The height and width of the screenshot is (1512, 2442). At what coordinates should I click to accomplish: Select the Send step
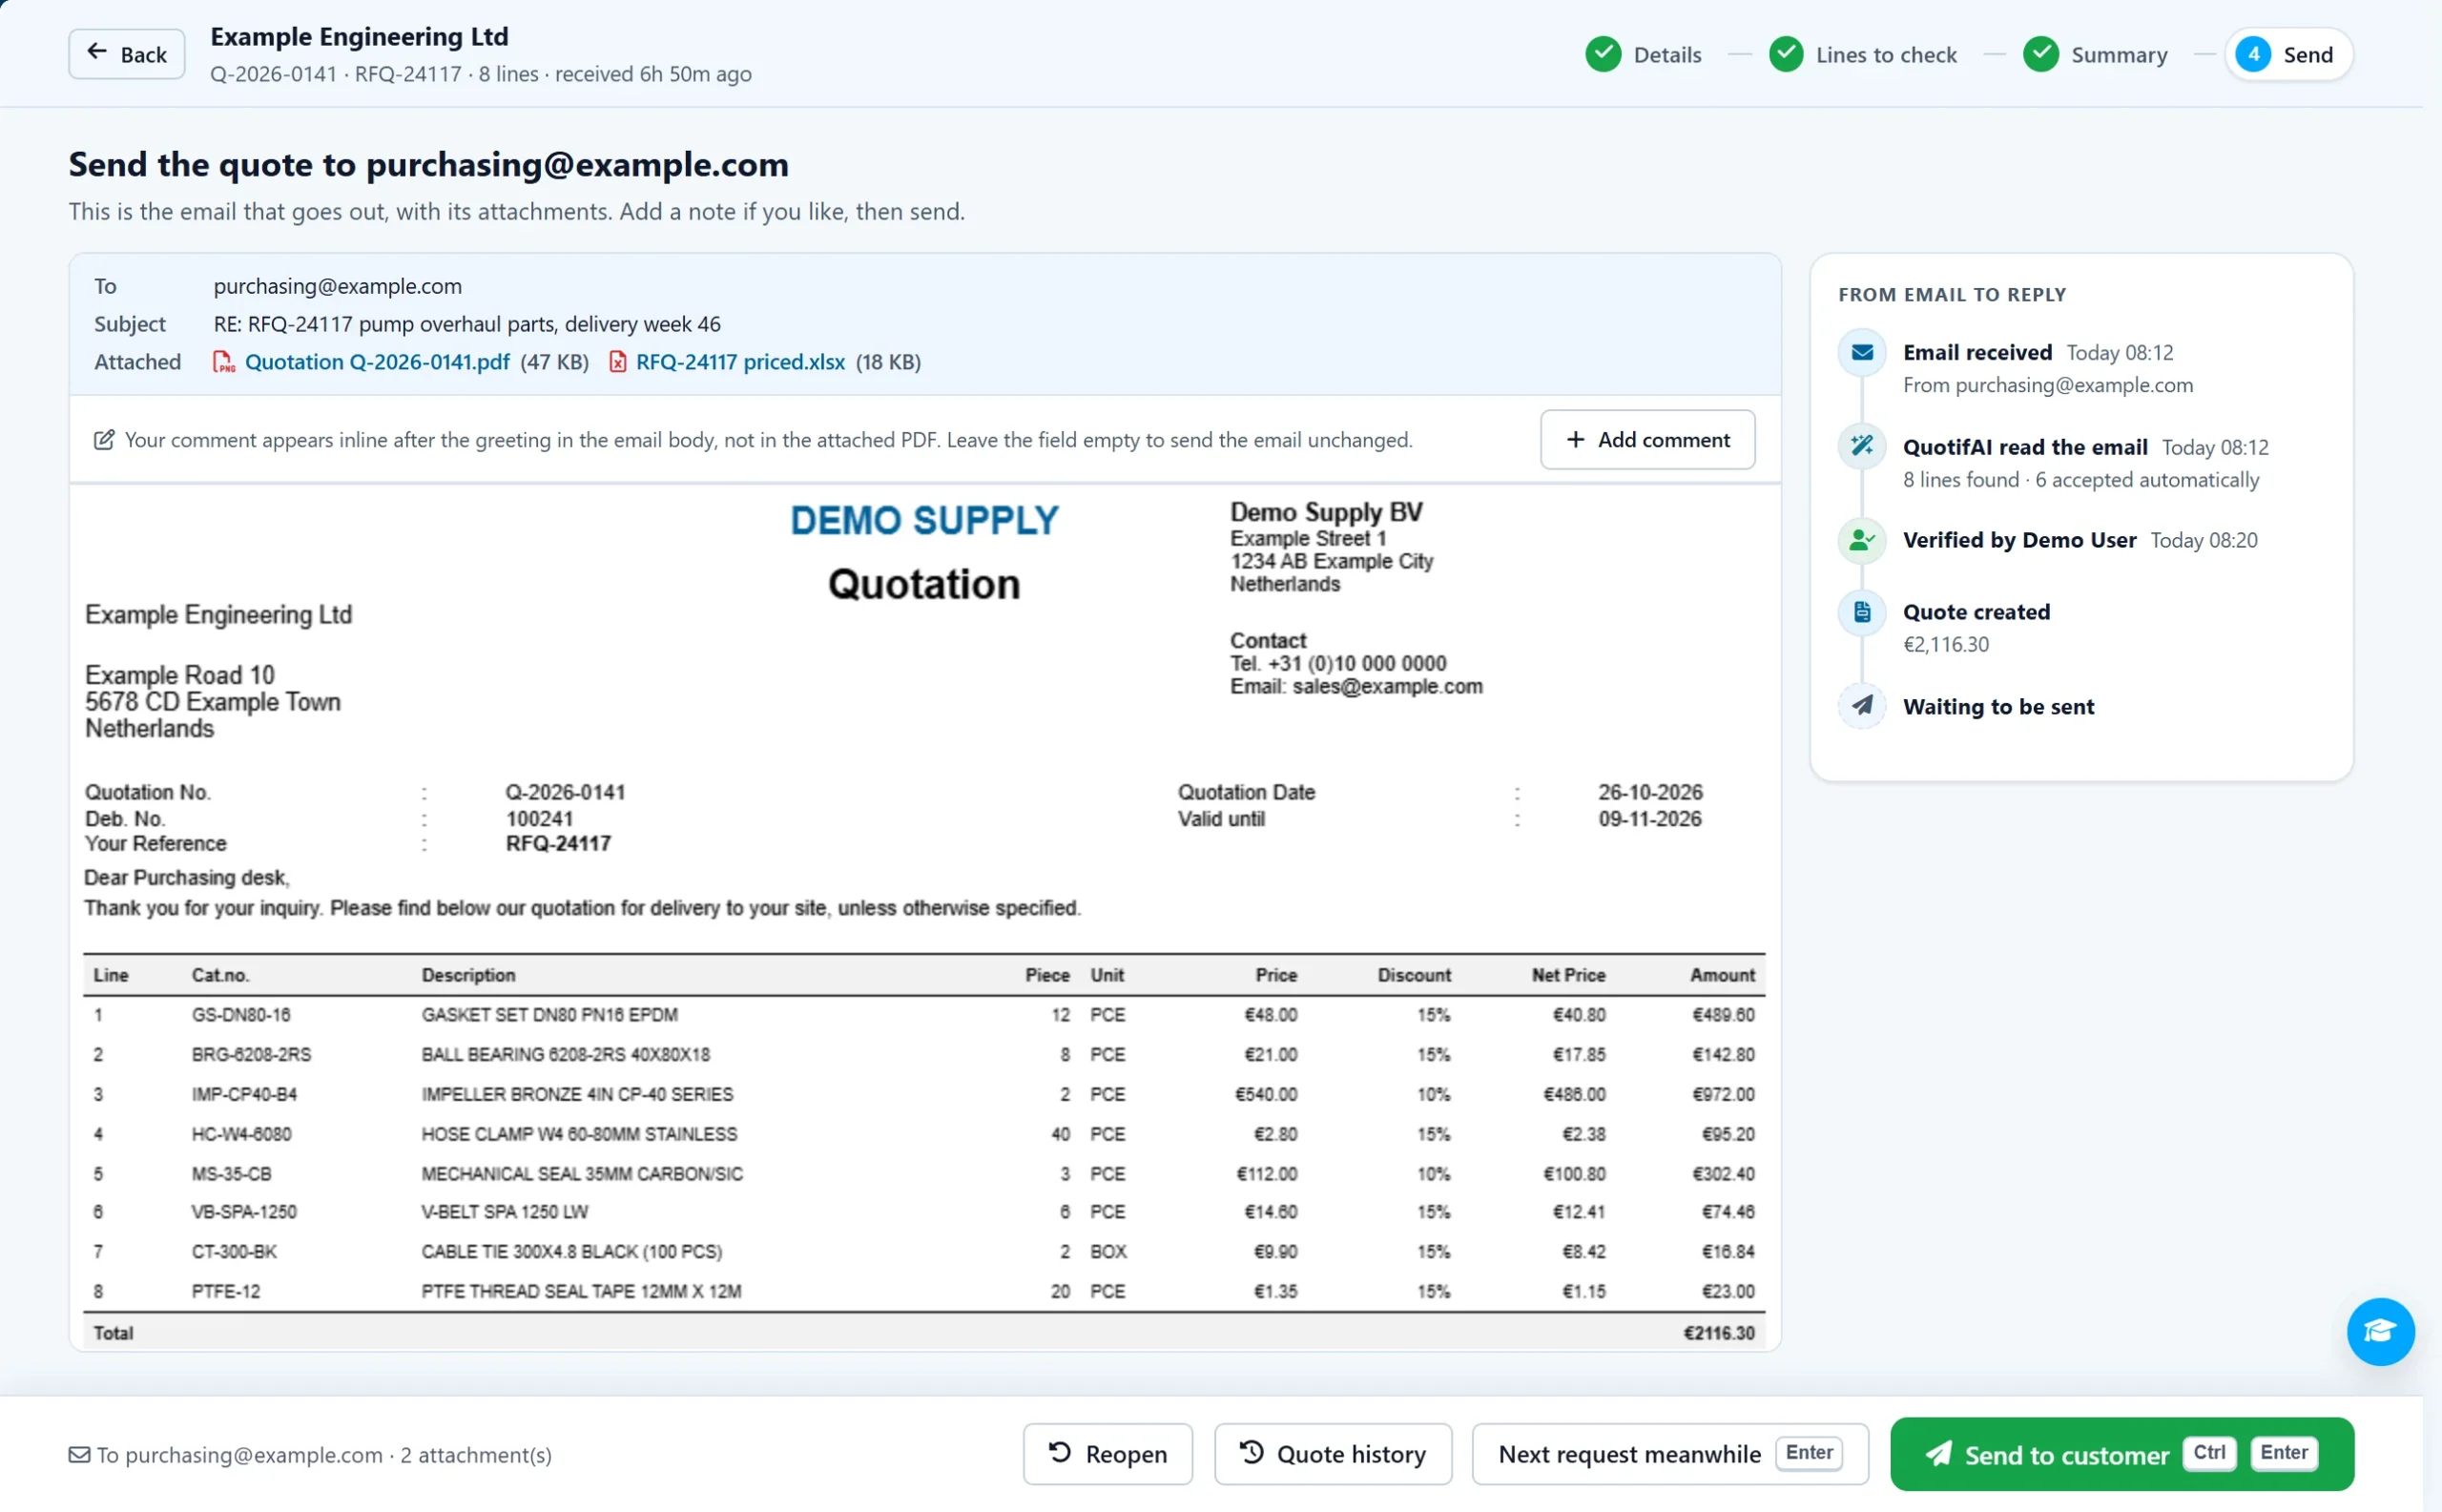[x=2288, y=54]
